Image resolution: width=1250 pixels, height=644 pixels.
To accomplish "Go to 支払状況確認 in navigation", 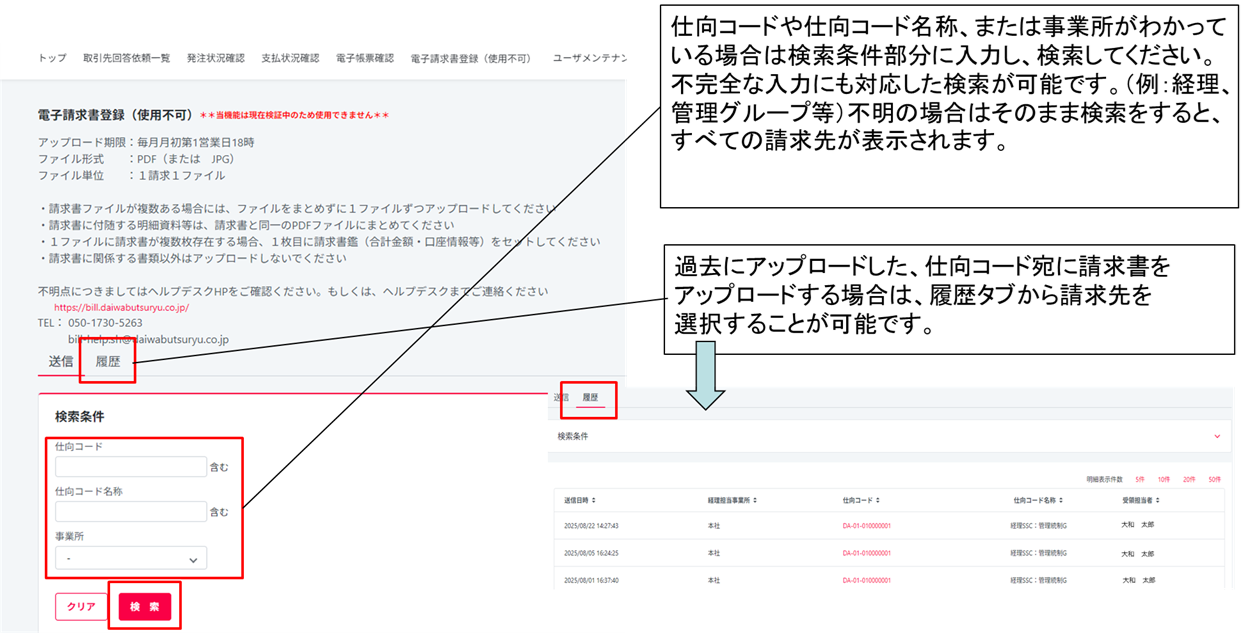I will tap(290, 58).
